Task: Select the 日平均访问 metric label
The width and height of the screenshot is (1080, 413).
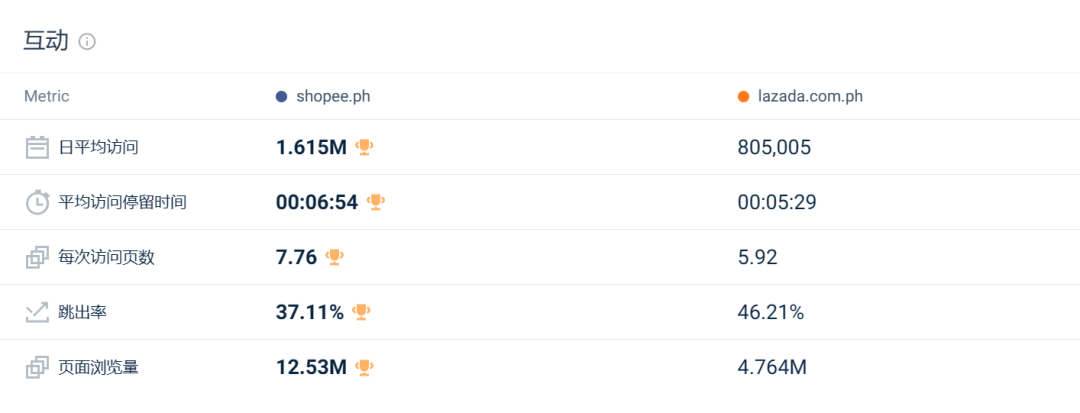Action: 98,147
